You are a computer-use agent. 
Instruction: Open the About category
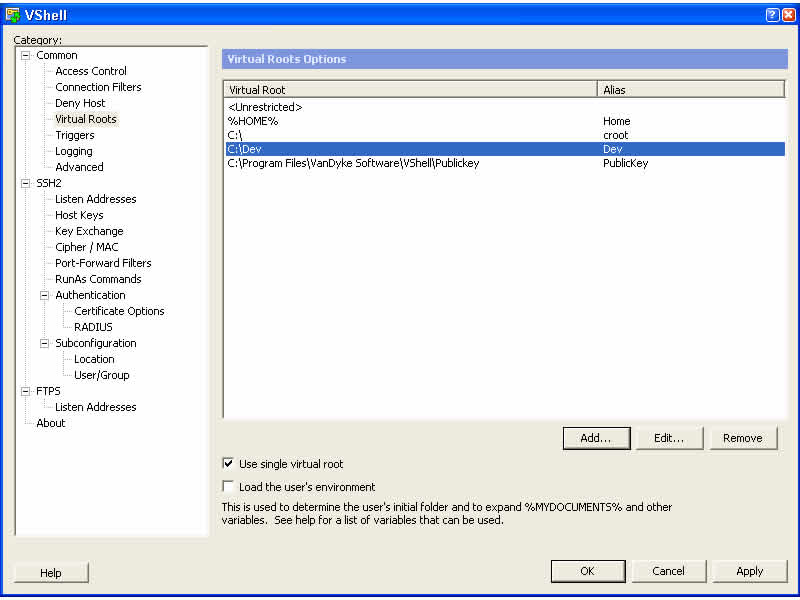coord(51,423)
